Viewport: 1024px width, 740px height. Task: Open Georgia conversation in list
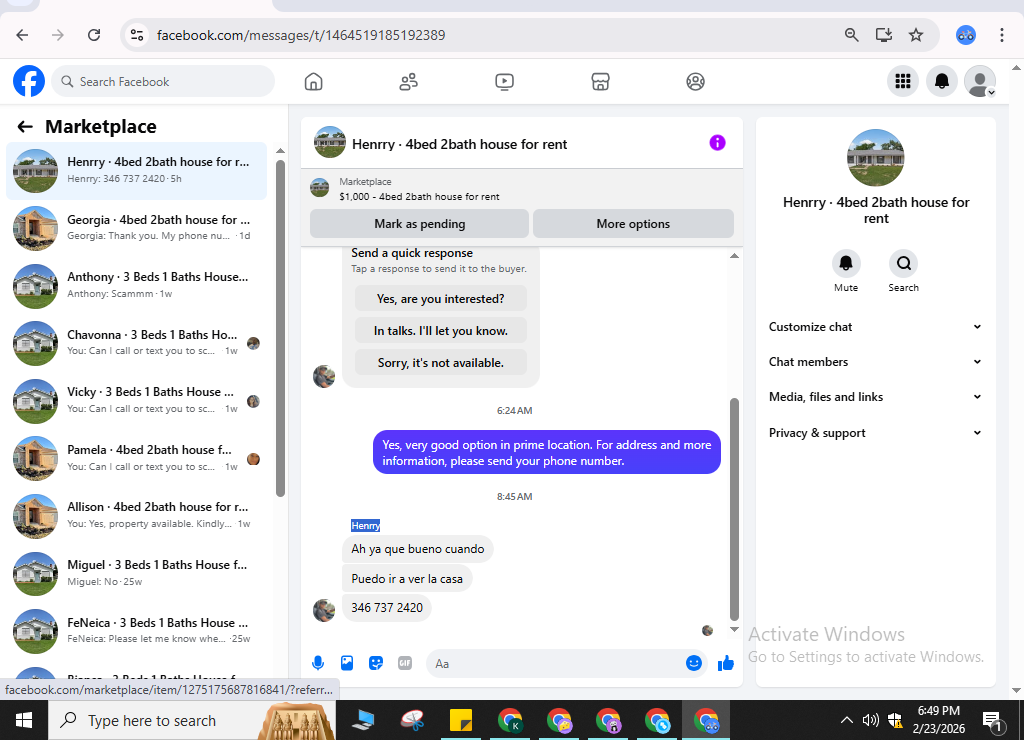(136, 228)
